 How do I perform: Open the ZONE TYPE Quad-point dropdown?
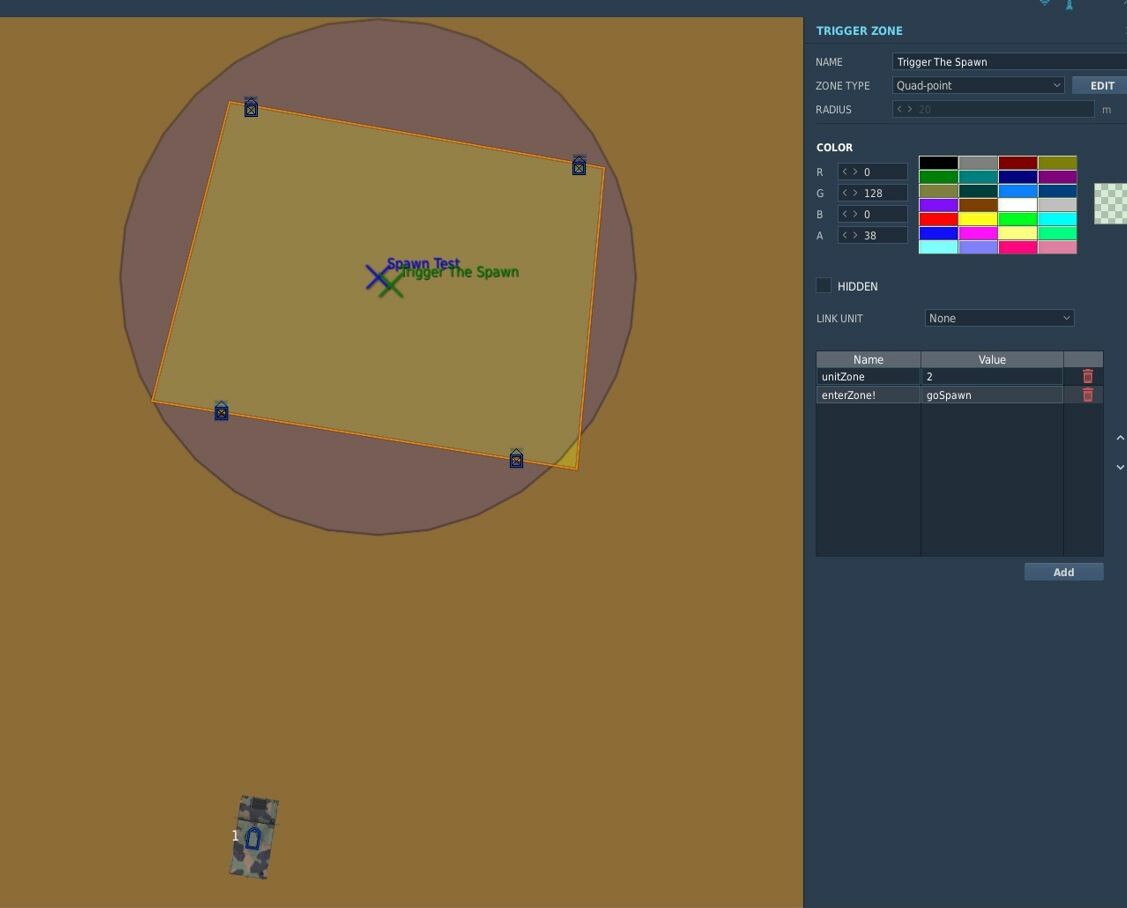978,86
